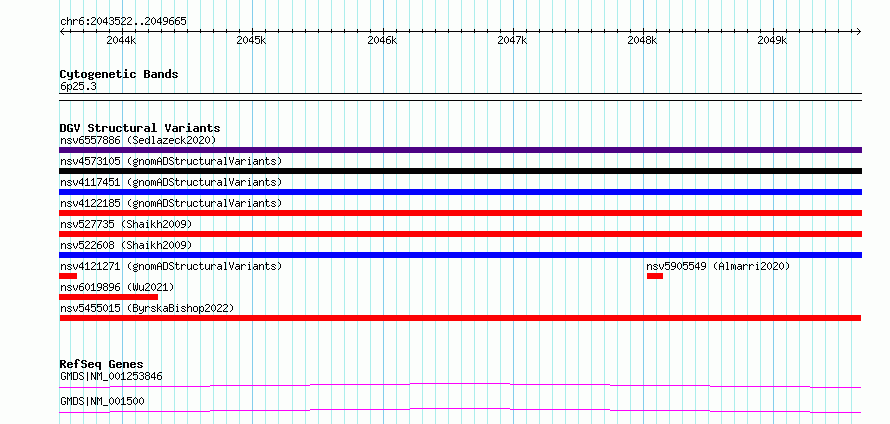Select the short red nsv5905549 bar

(x=654, y=276)
